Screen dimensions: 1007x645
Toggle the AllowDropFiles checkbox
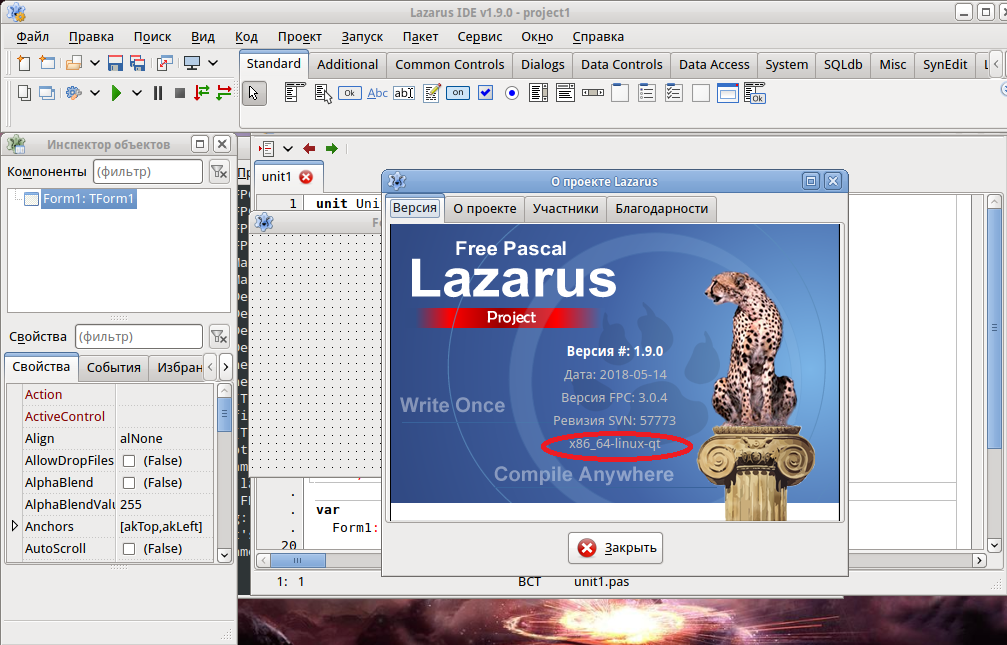pyautogui.click(x=129, y=461)
